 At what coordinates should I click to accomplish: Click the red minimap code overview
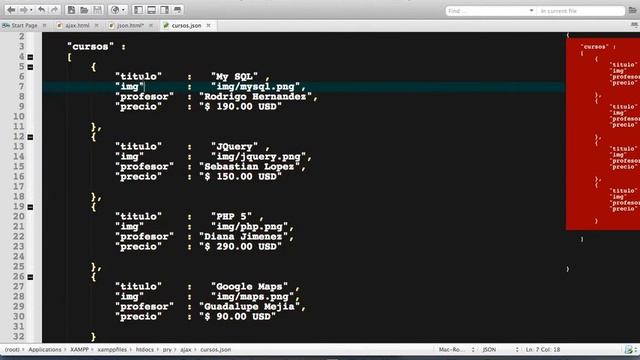pos(603,134)
